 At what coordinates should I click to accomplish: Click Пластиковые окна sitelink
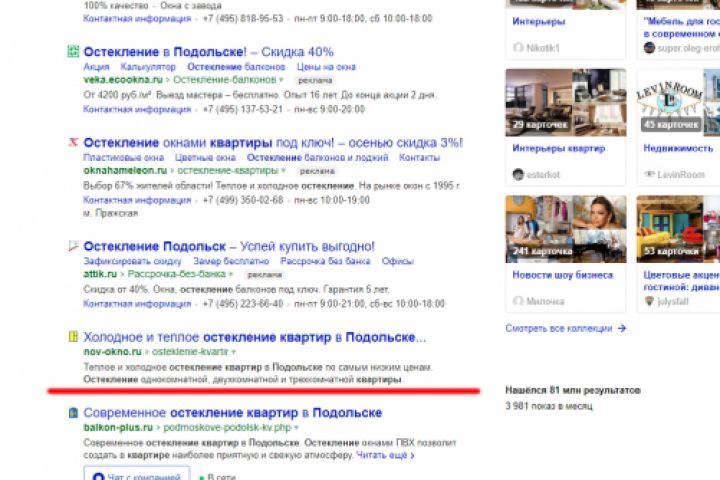point(124,158)
